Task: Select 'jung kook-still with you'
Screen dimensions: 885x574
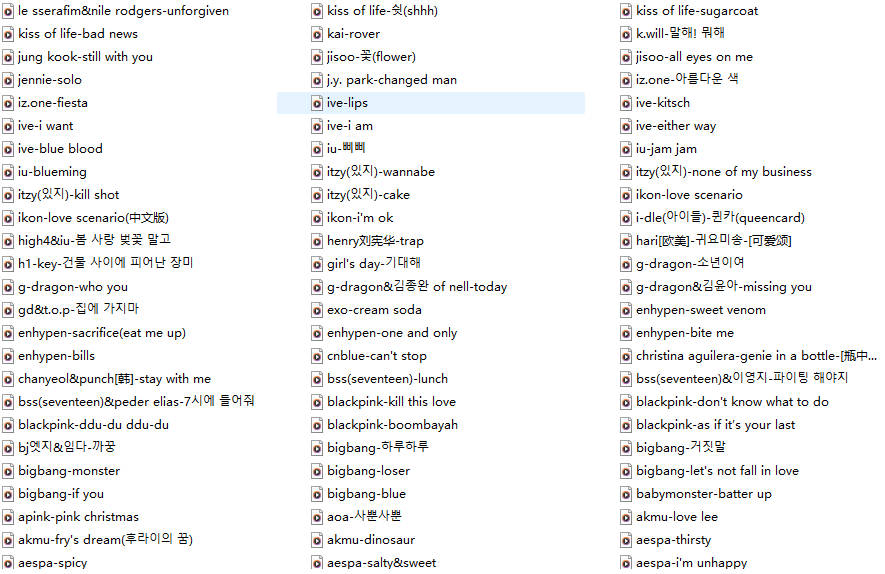Action: tap(85, 57)
